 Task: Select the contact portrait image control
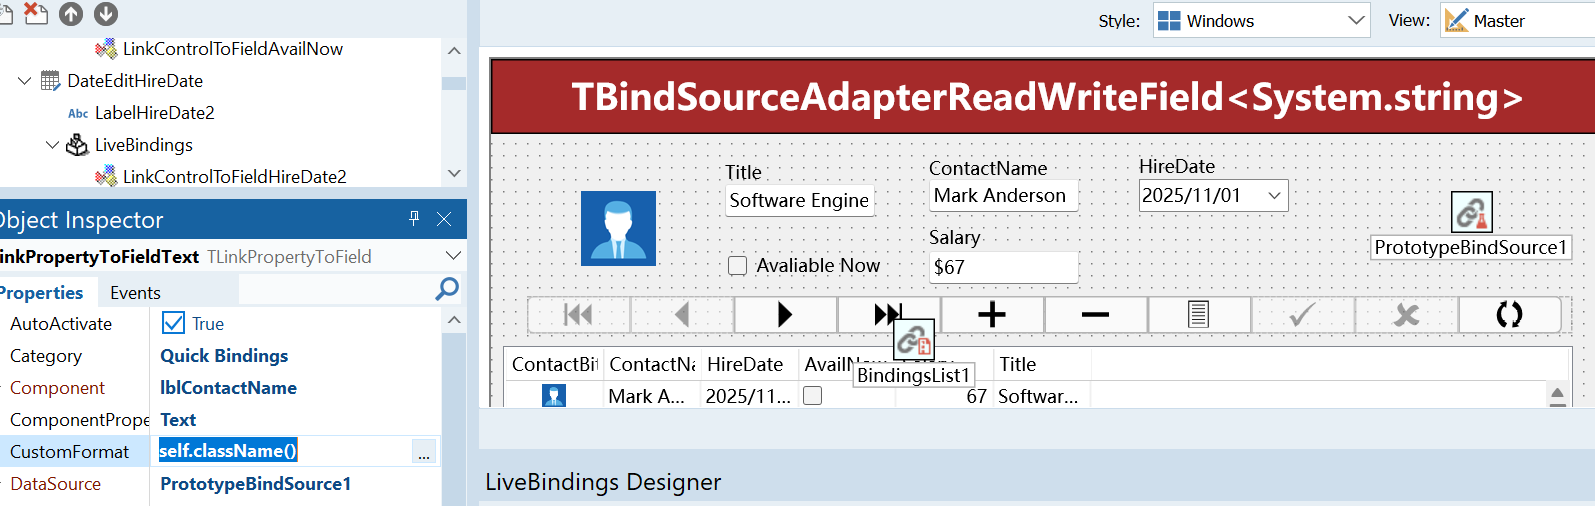pyautogui.click(x=618, y=228)
